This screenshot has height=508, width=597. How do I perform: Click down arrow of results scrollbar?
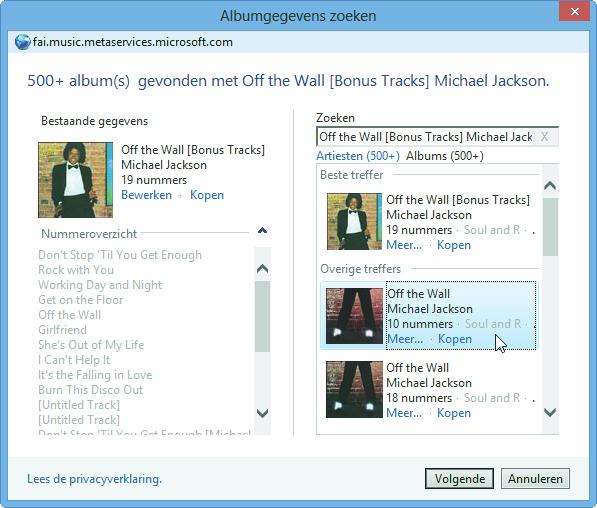pos(550,412)
